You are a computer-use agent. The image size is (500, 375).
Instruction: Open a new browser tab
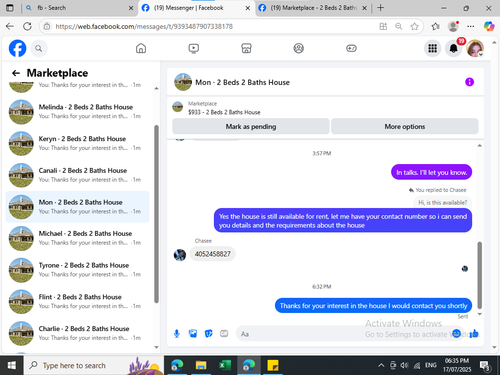coord(381,8)
